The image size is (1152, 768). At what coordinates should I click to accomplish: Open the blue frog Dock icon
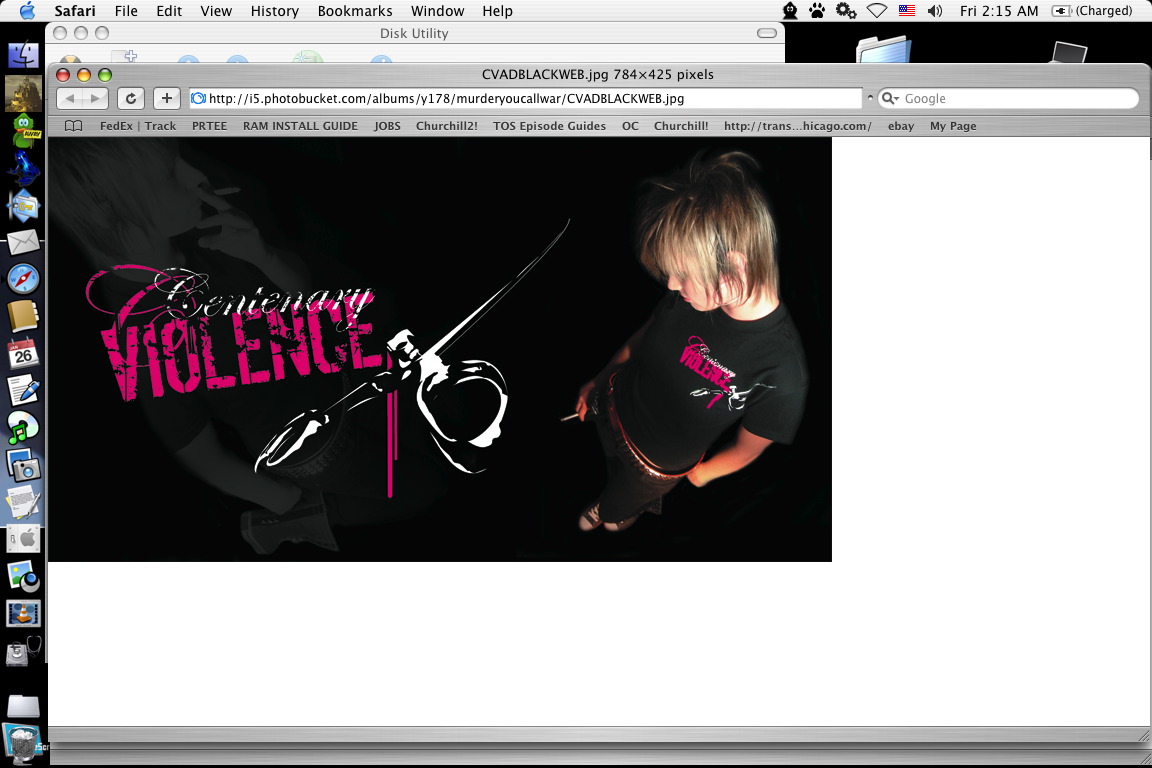pos(24,169)
